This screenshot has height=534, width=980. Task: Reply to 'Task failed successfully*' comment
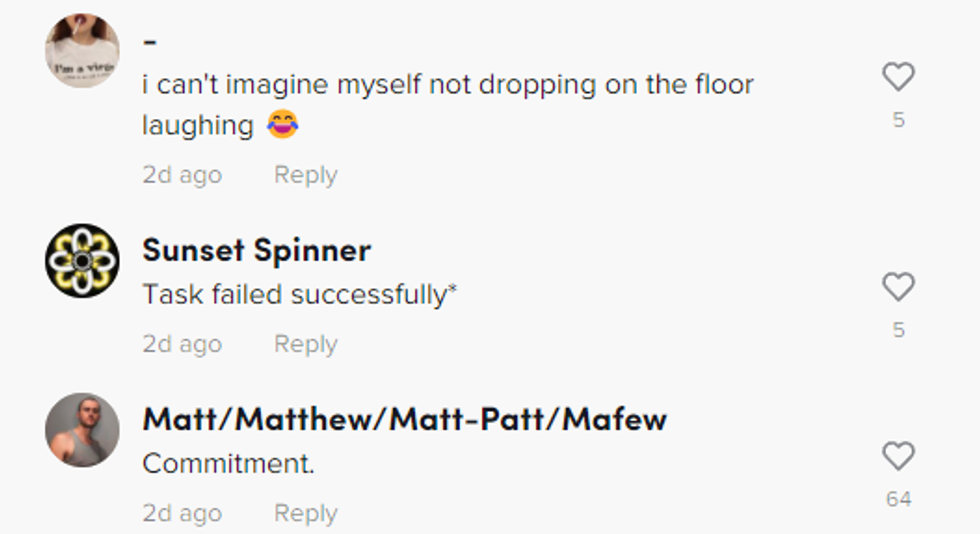click(305, 344)
